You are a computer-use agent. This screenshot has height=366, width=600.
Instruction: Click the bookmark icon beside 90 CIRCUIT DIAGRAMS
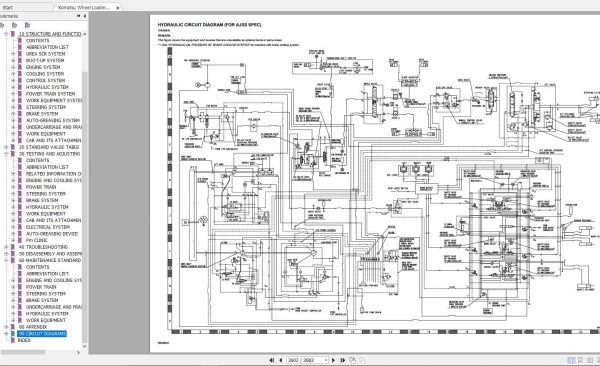tap(13, 334)
